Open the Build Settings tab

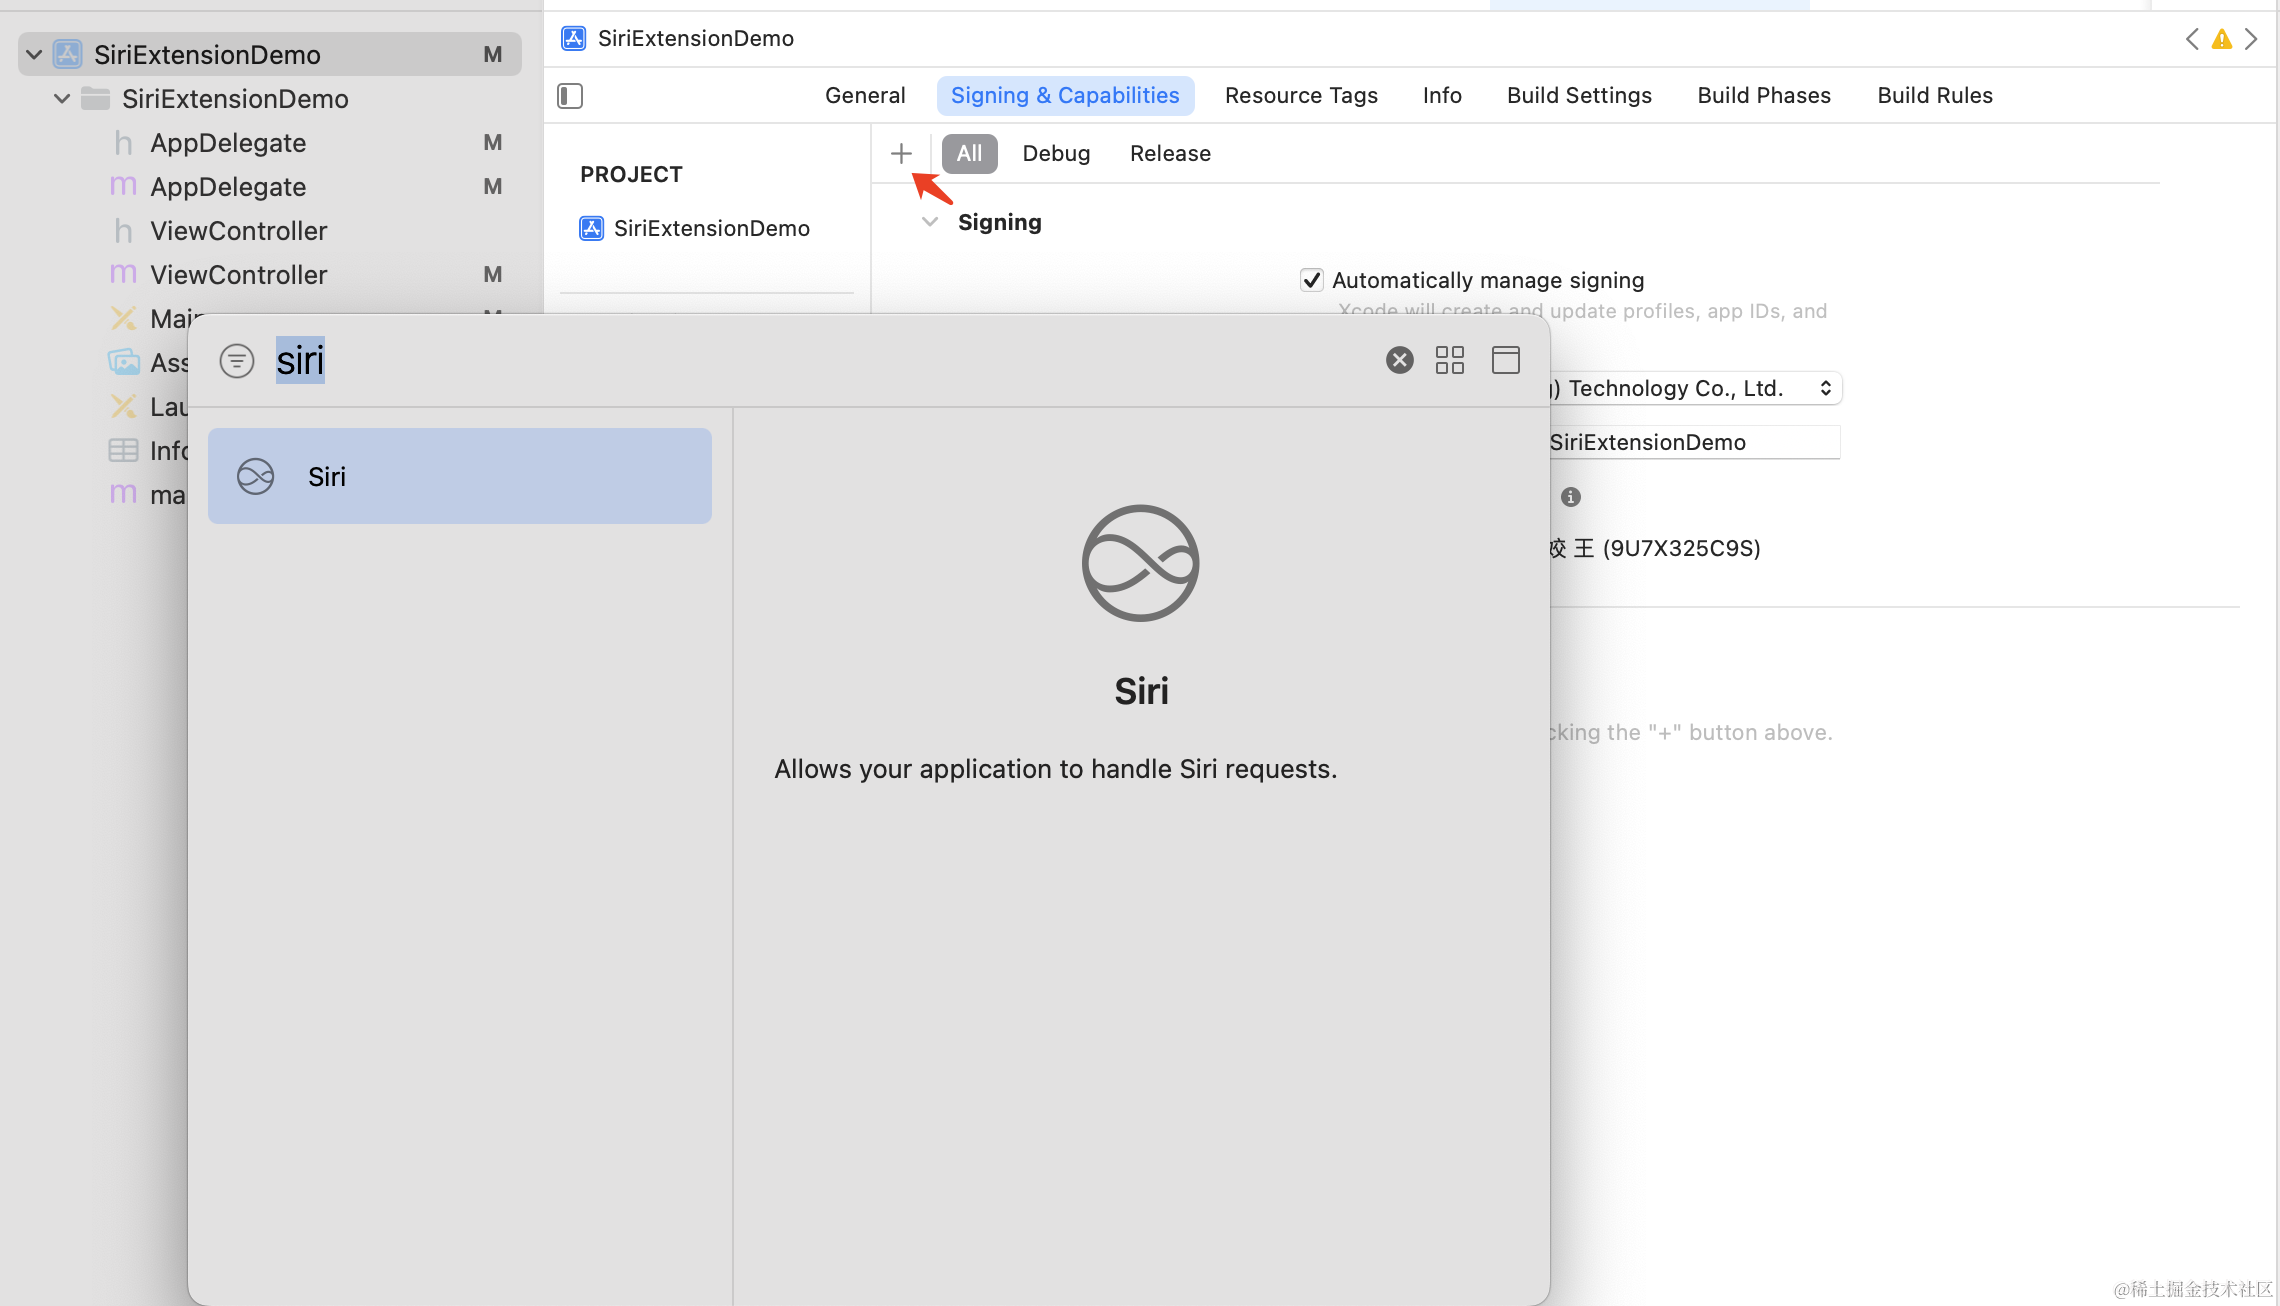(1578, 96)
